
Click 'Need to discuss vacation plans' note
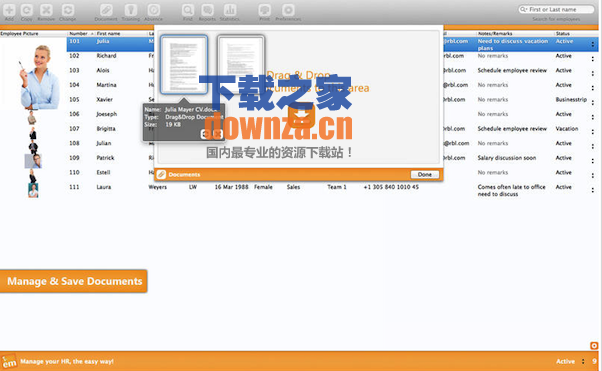point(513,45)
